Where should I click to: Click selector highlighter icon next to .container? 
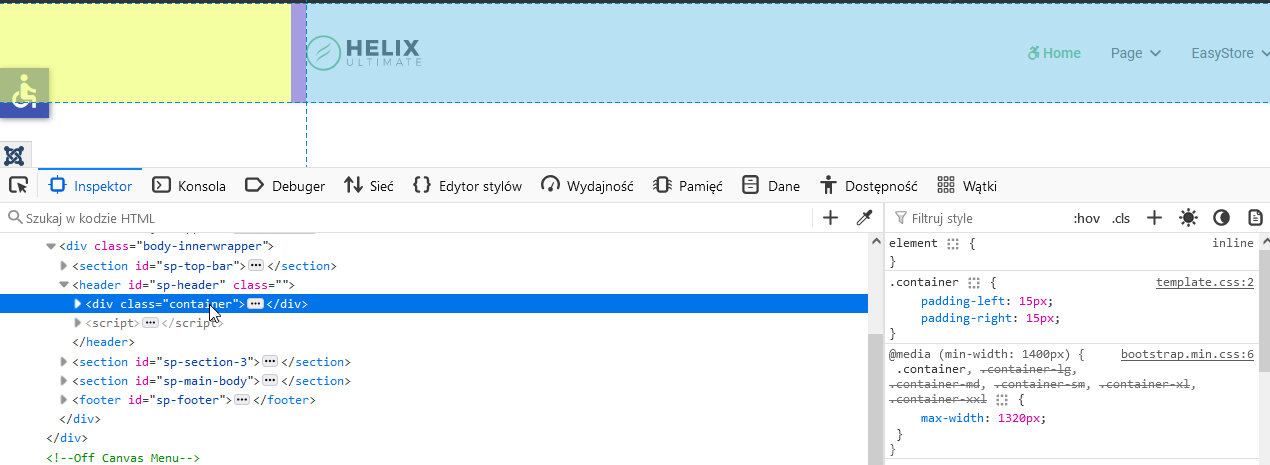(974, 282)
